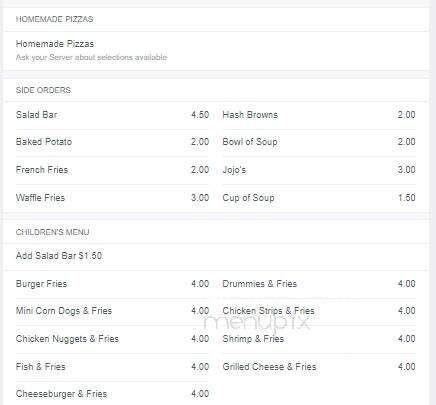
Task: Click the Bowl of Soup entry
Action: point(319,142)
